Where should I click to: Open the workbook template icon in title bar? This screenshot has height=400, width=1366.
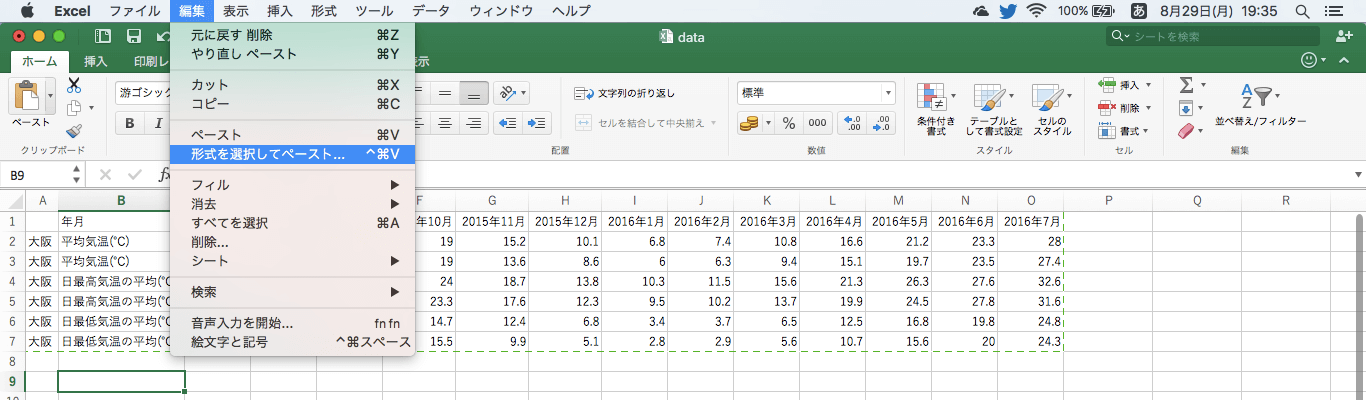(x=103, y=36)
